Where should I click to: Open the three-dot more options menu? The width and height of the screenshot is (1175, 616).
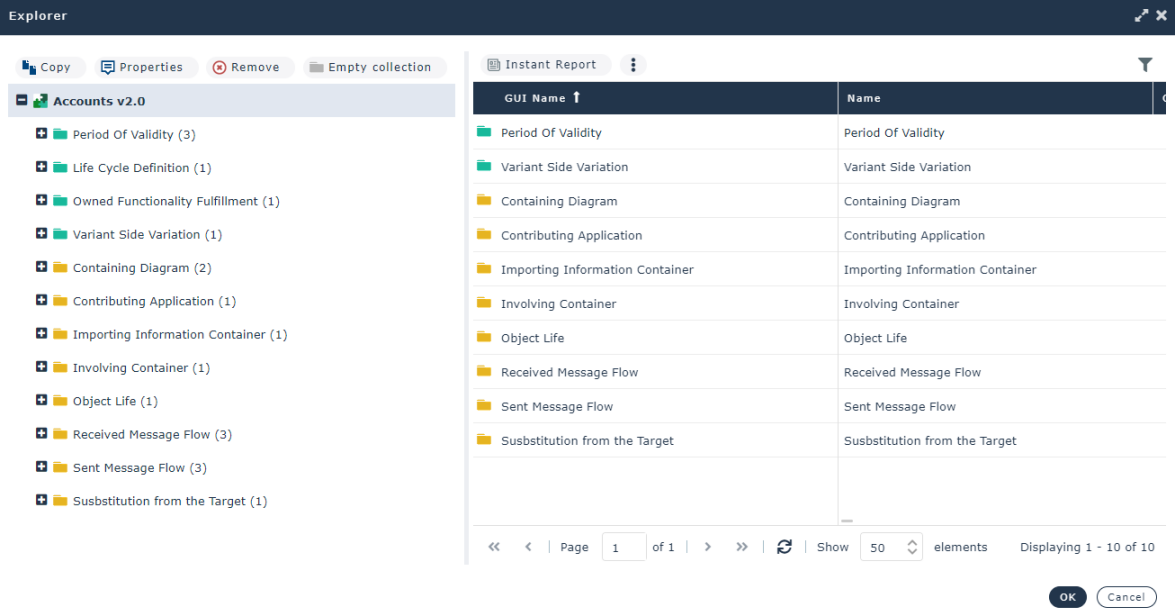click(633, 65)
